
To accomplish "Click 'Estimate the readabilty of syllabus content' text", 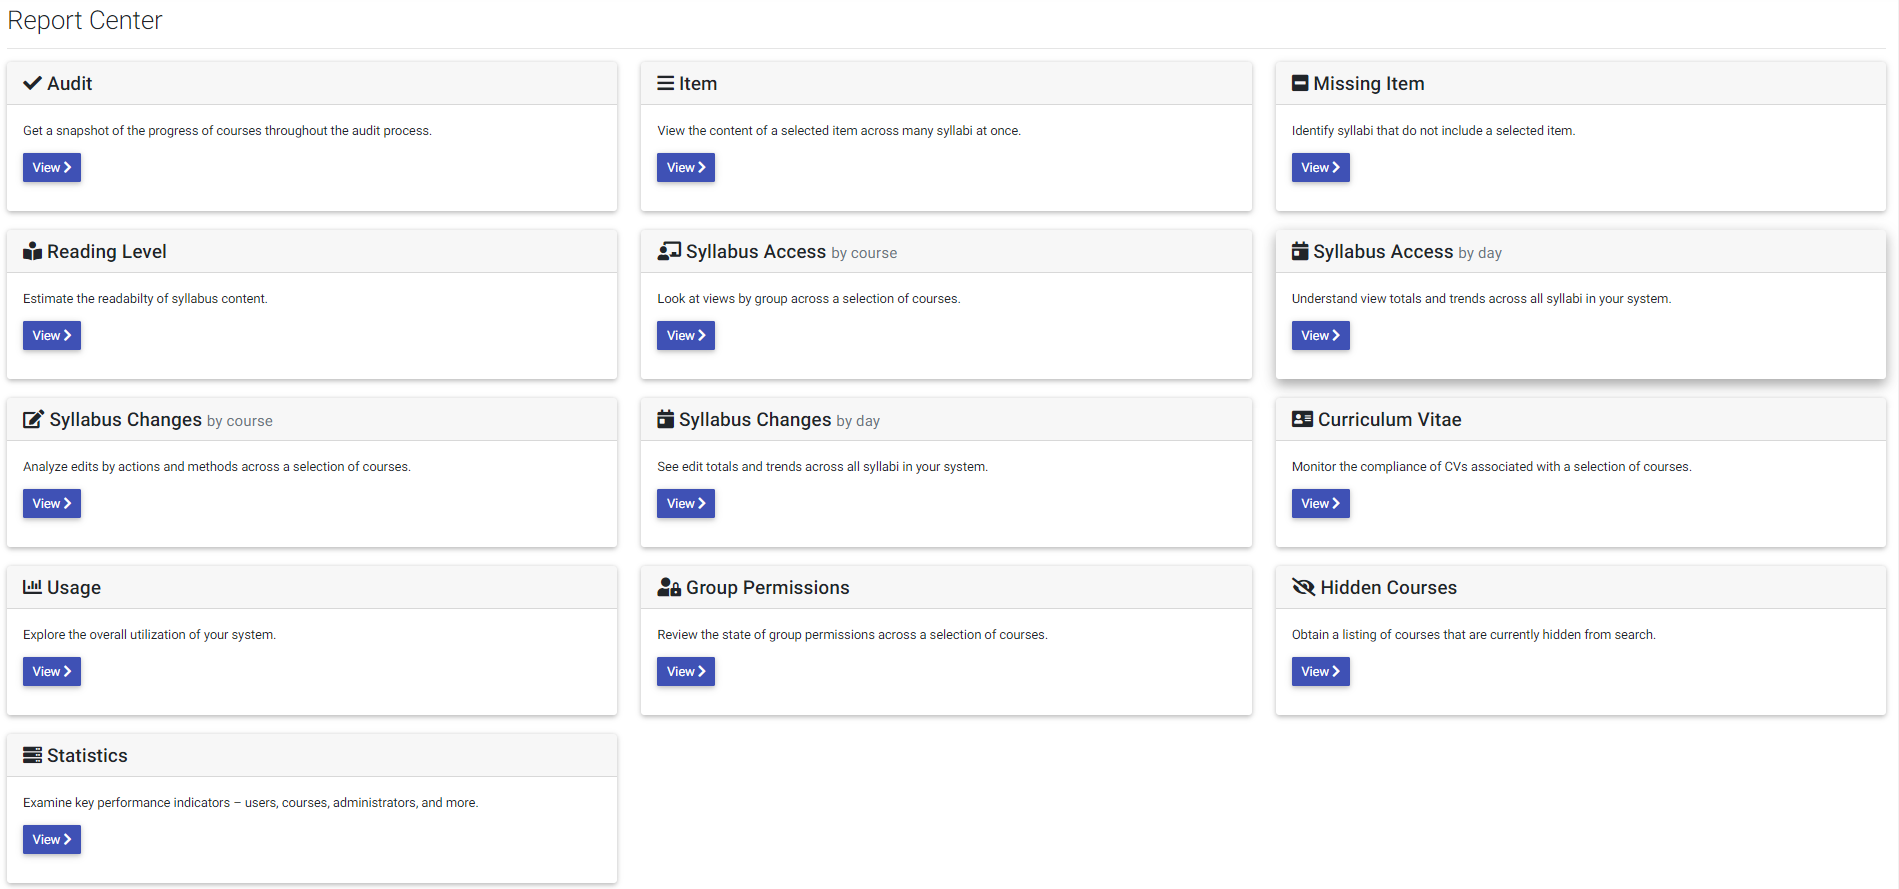I will tap(145, 298).
